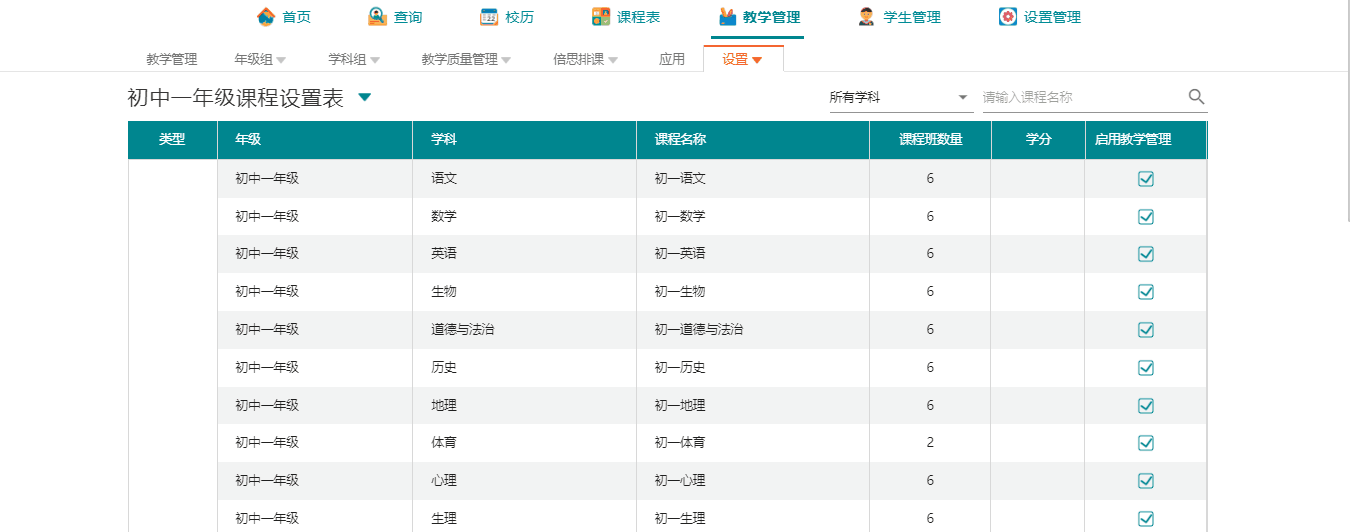Select the 初一生理 course name cell

(753, 517)
